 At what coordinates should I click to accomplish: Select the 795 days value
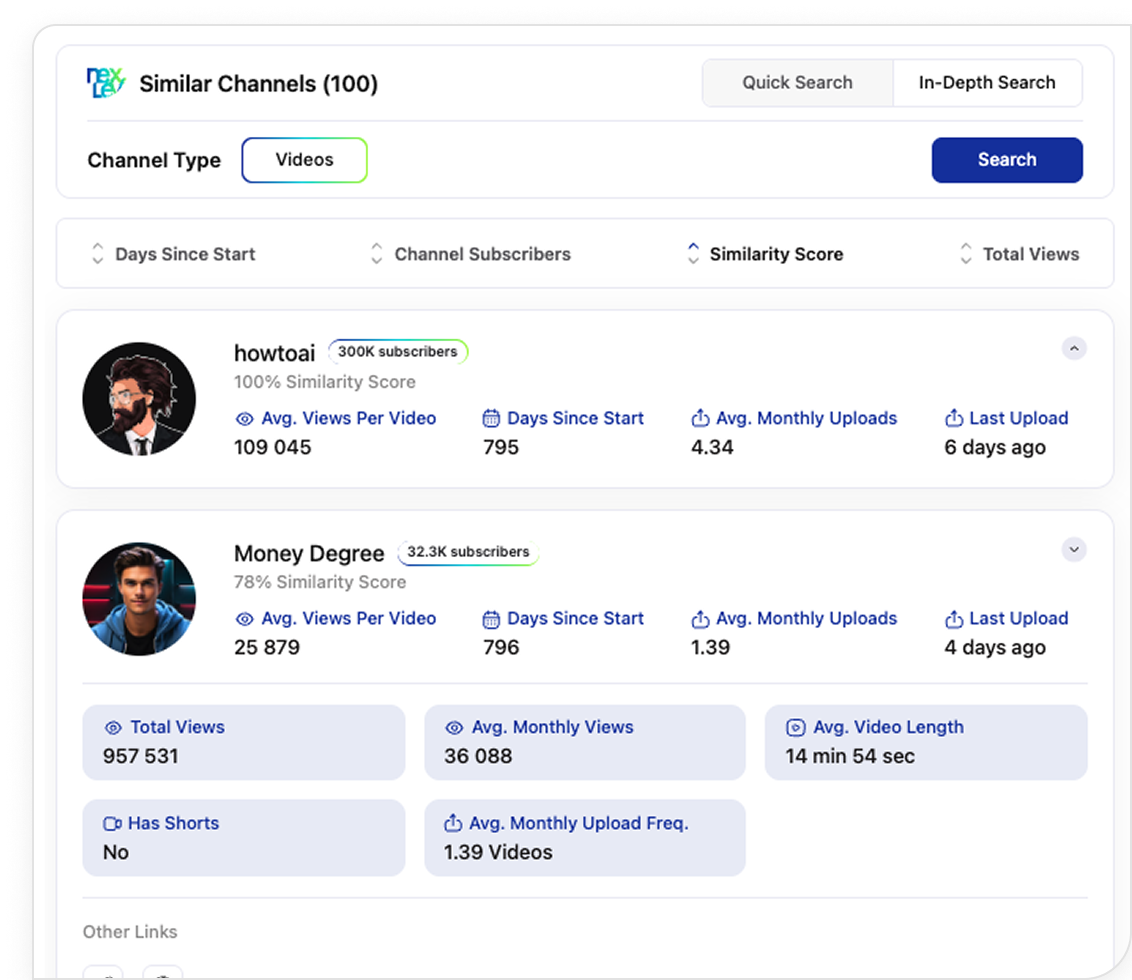pyautogui.click(x=501, y=448)
